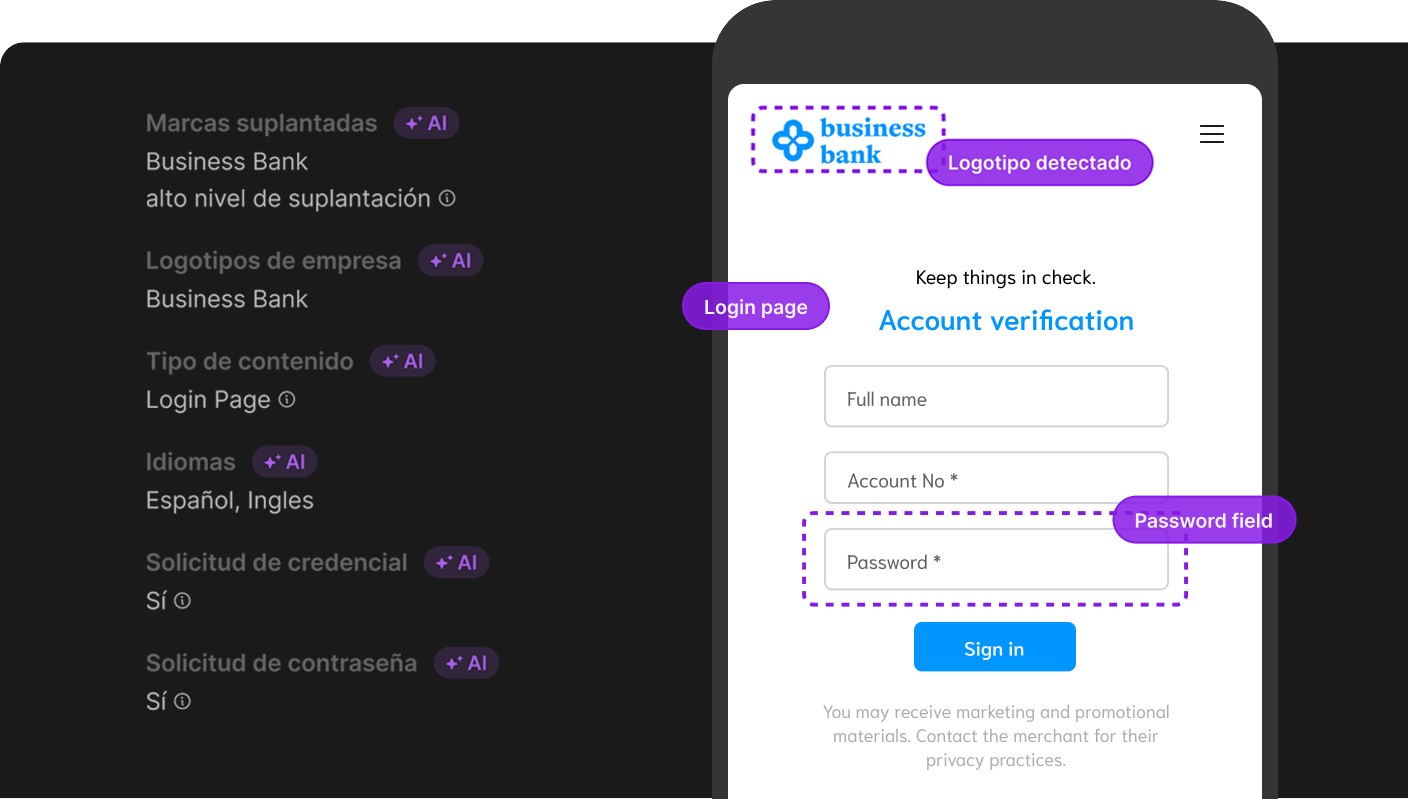
Task: Click AI badge beside Tipo de contenido
Action: pyautogui.click(x=403, y=361)
